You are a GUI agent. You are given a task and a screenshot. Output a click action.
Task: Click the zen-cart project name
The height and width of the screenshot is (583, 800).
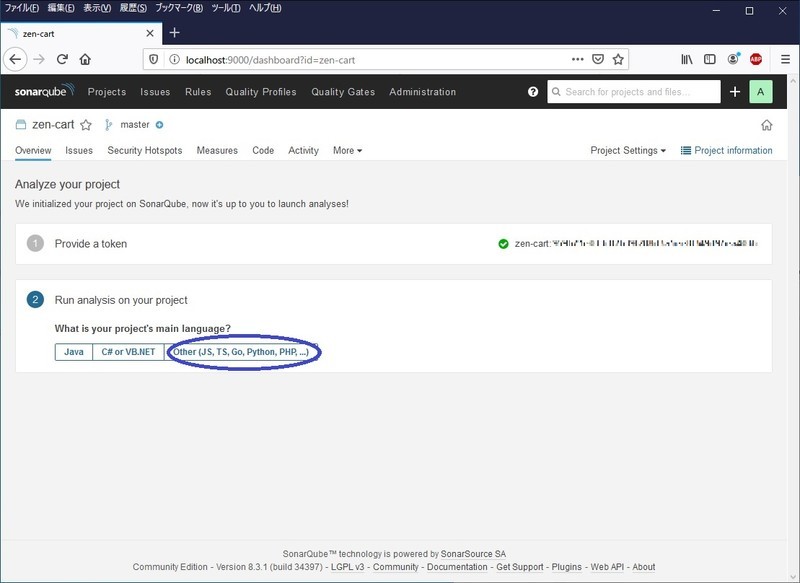tap(53, 124)
